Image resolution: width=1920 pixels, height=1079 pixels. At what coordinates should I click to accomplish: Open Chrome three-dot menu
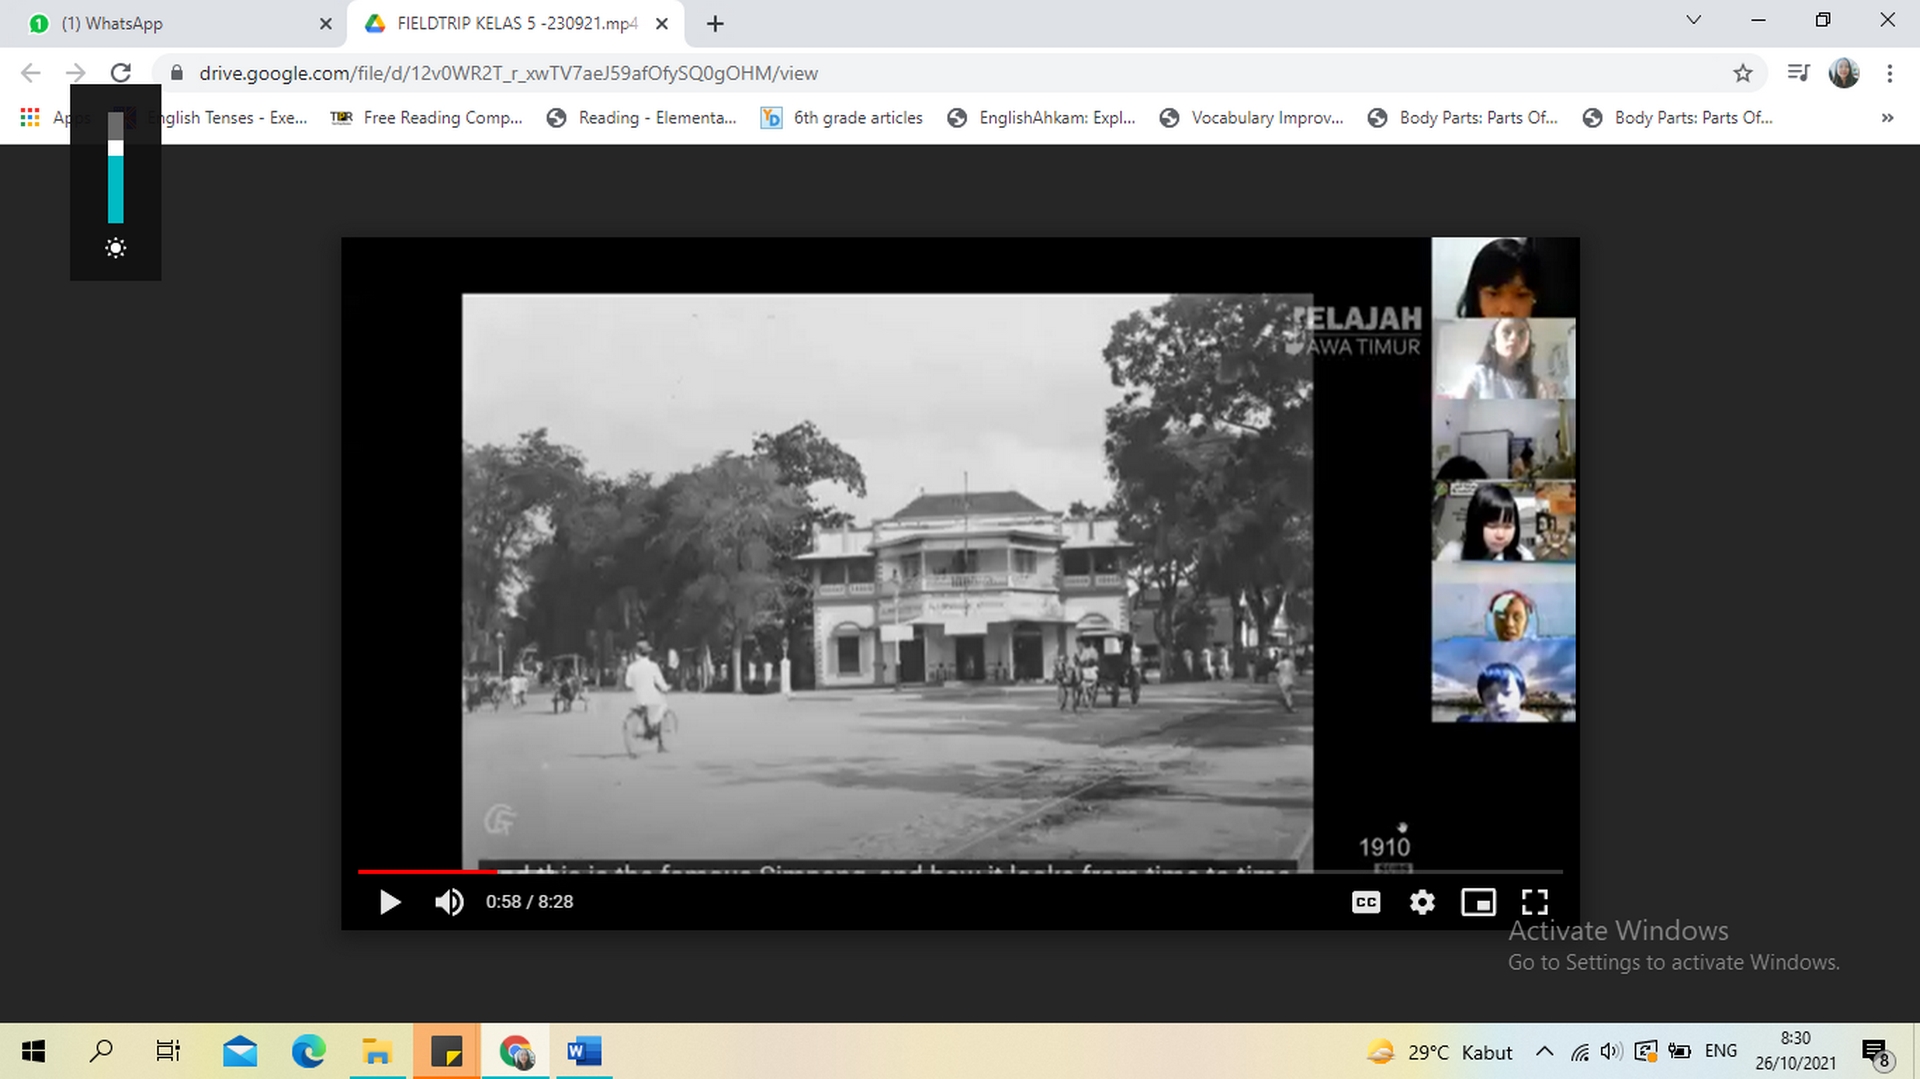[1889, 73]
